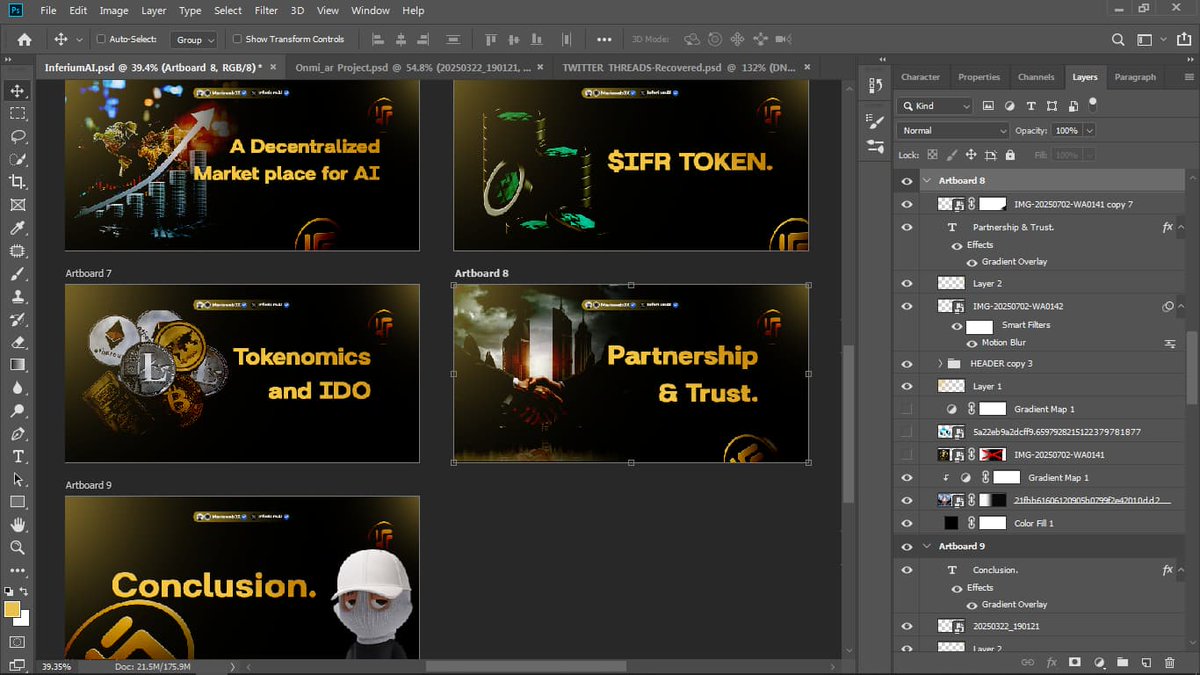Click the Opacity 100% input field

tap(1066, 130)
